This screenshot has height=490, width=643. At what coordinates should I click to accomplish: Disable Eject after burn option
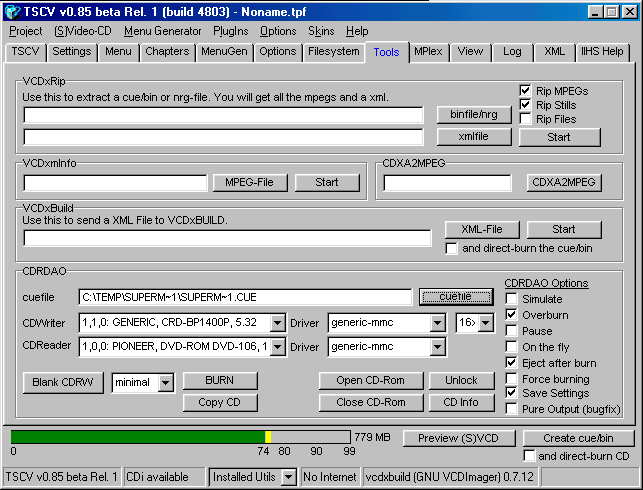click(512, 363)
